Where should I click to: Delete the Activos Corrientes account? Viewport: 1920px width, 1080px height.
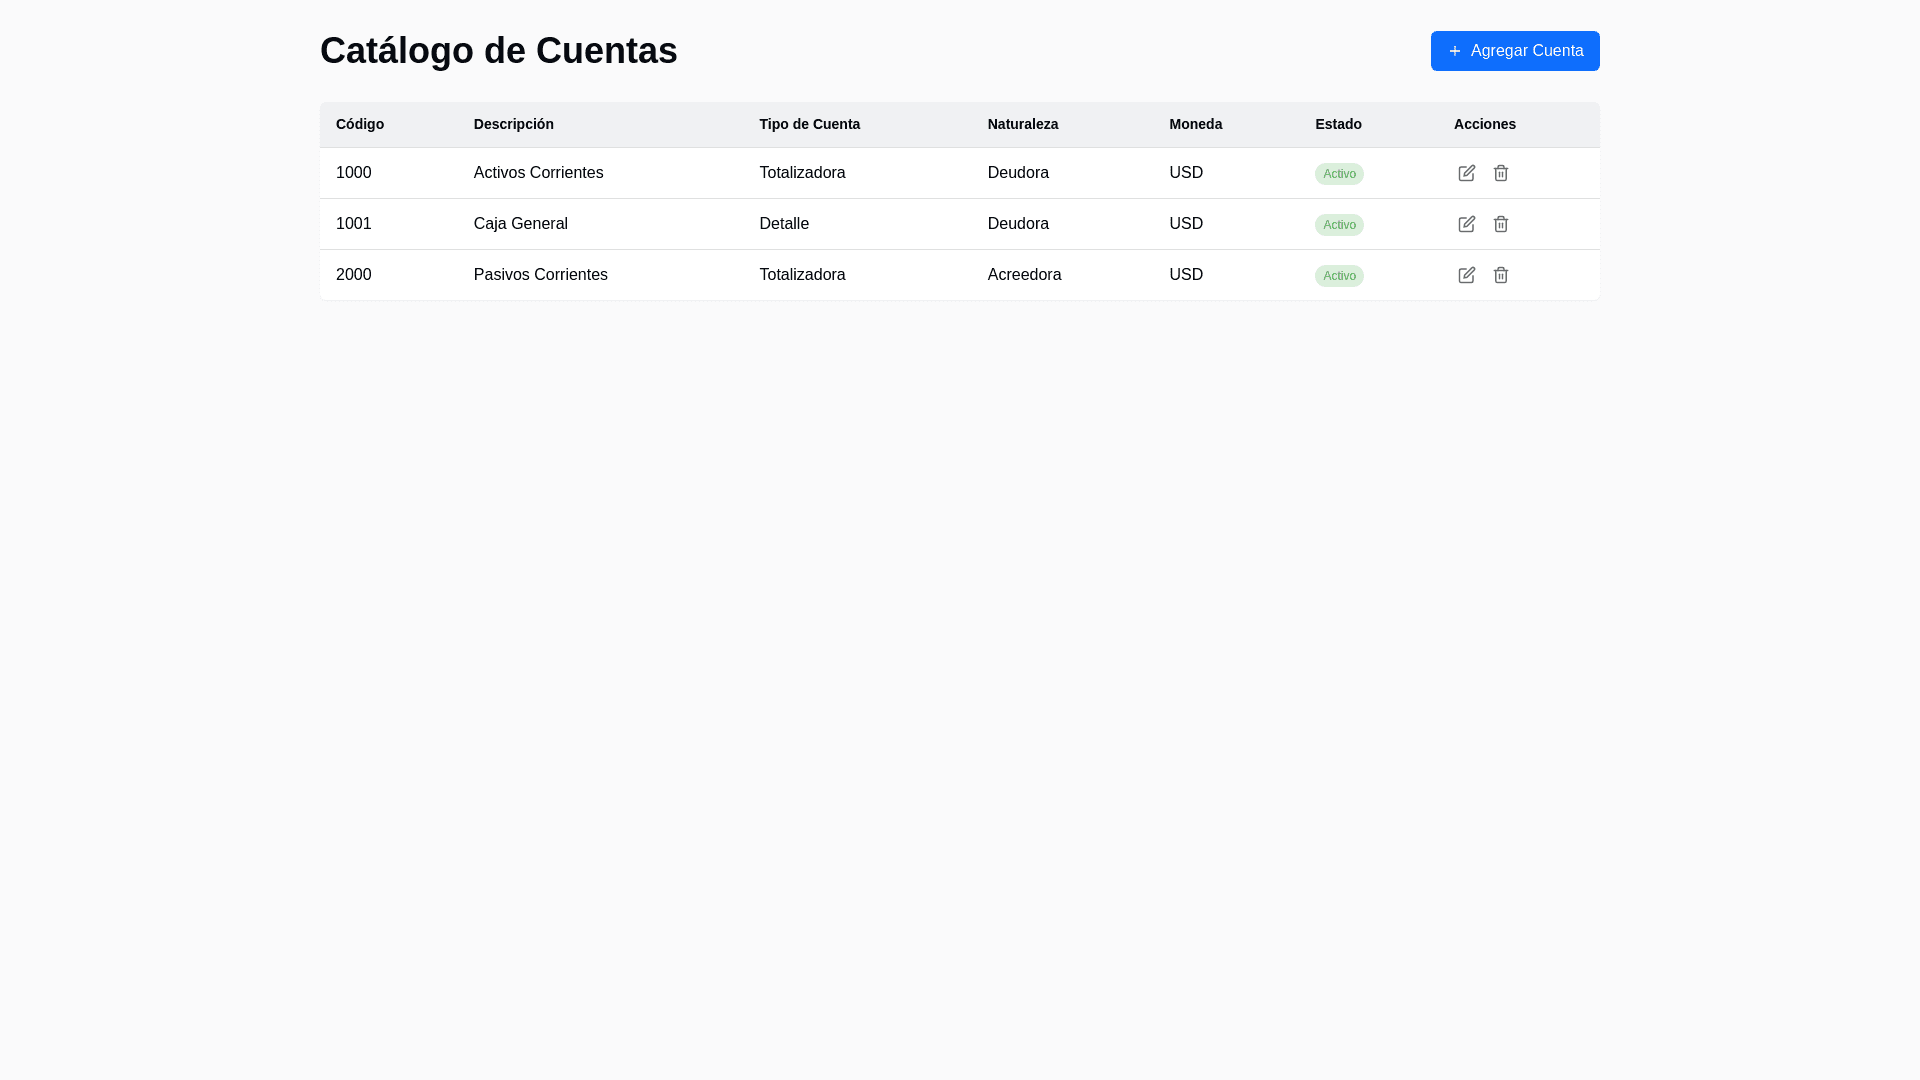pyautogui.click(x=1500, y=173)
